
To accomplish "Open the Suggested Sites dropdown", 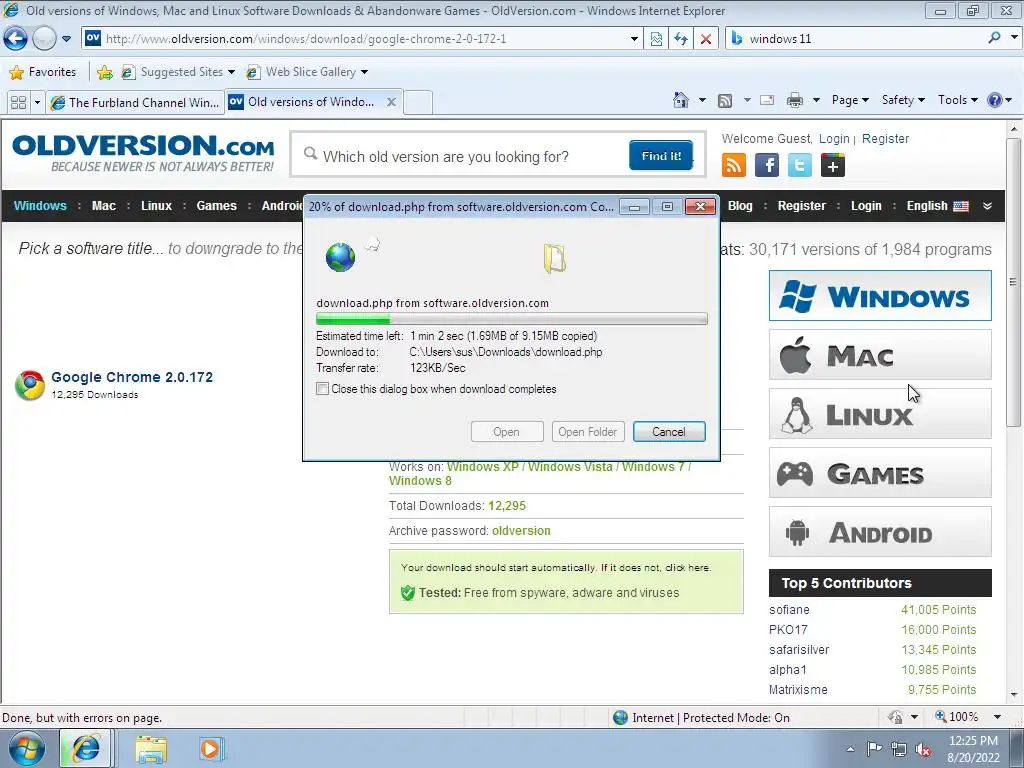I will point(231,72).
